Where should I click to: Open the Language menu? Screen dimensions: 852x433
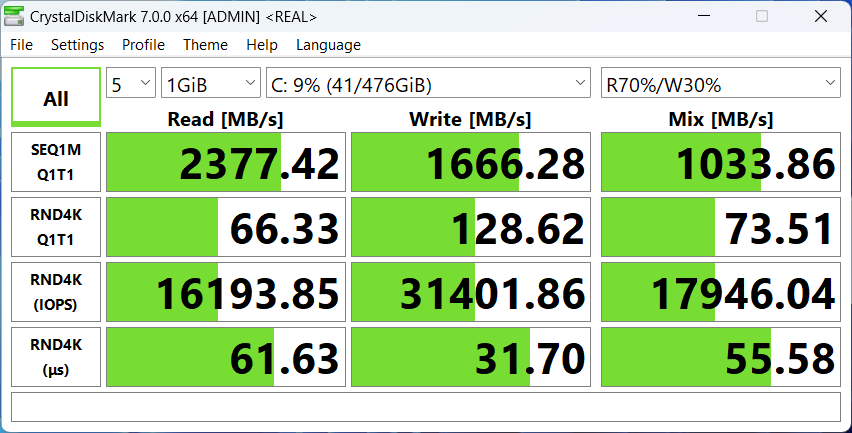click(328, 45)
